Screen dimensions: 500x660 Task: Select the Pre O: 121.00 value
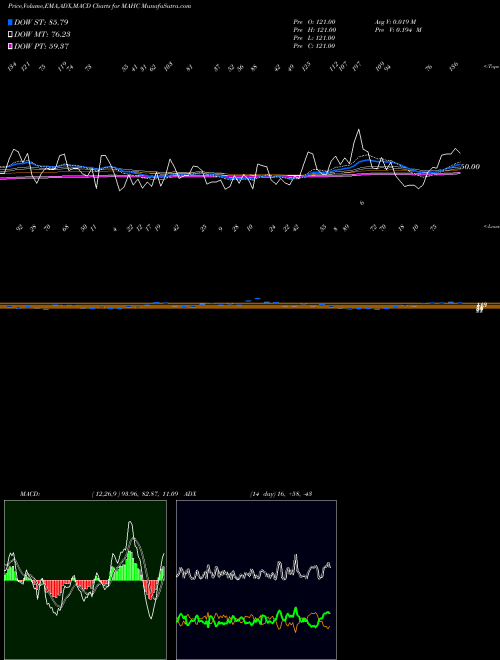pos(314,22)
